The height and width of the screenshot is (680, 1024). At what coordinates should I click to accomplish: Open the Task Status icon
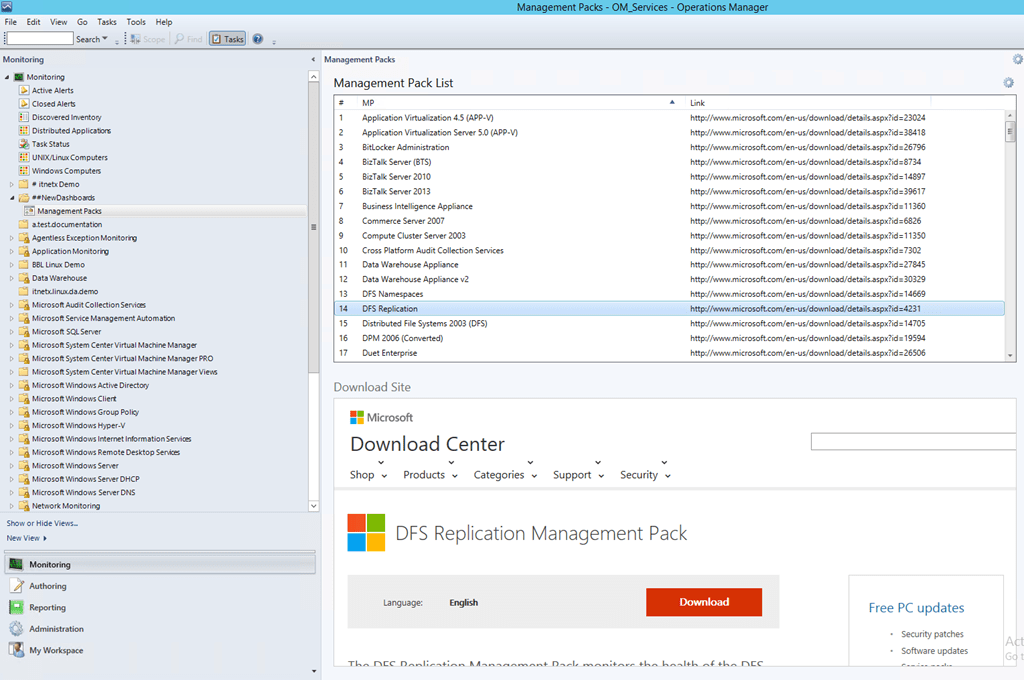24,144
